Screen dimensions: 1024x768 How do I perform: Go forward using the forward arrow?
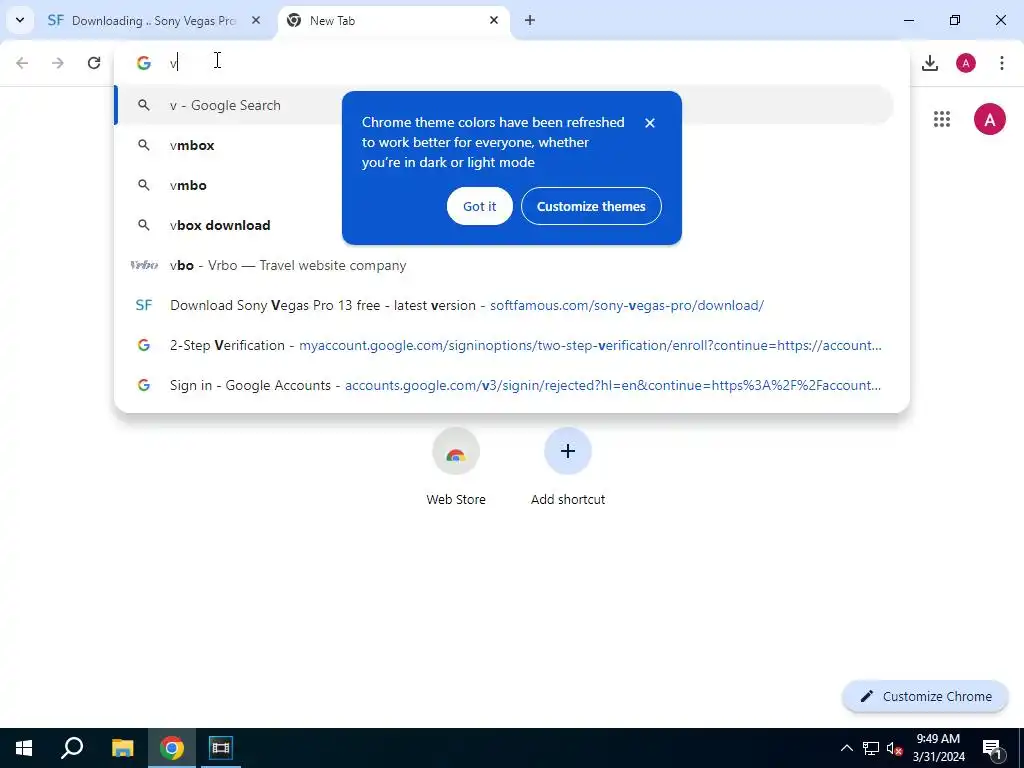click(x=58, y=63)
